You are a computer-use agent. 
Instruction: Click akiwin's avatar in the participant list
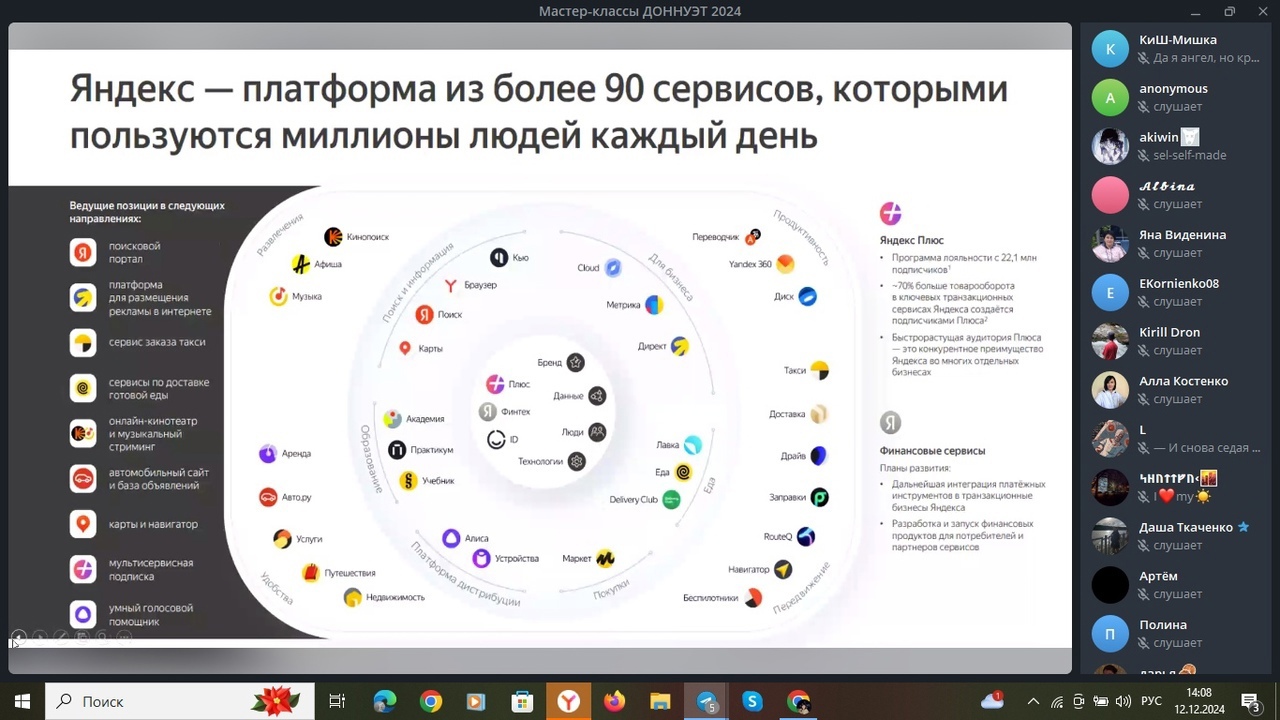[x=1110, y=146]
